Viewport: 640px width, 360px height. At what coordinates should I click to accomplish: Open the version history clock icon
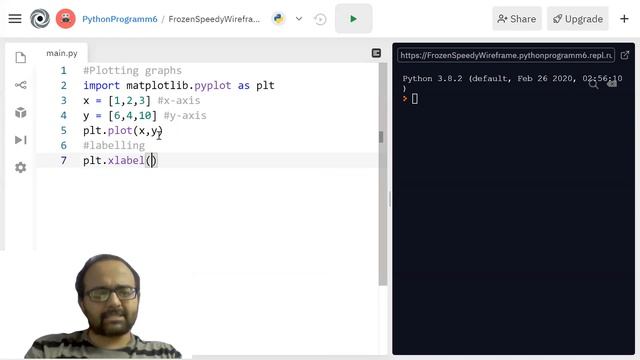pyautogui.click(x=320, y=19)
